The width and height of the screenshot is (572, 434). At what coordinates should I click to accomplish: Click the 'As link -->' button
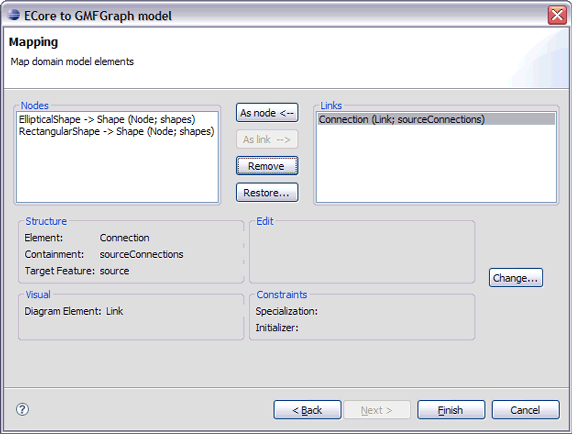pos(267,139)
